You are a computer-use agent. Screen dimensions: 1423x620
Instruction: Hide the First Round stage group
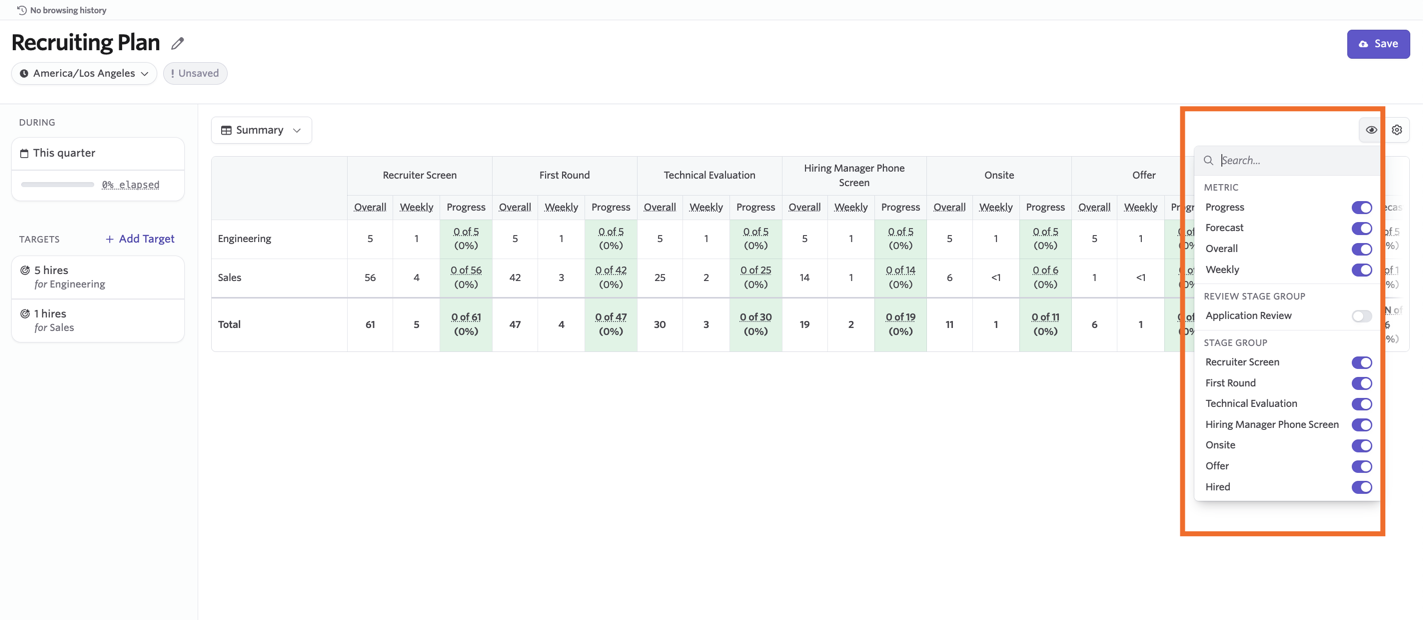point(1362,383)
